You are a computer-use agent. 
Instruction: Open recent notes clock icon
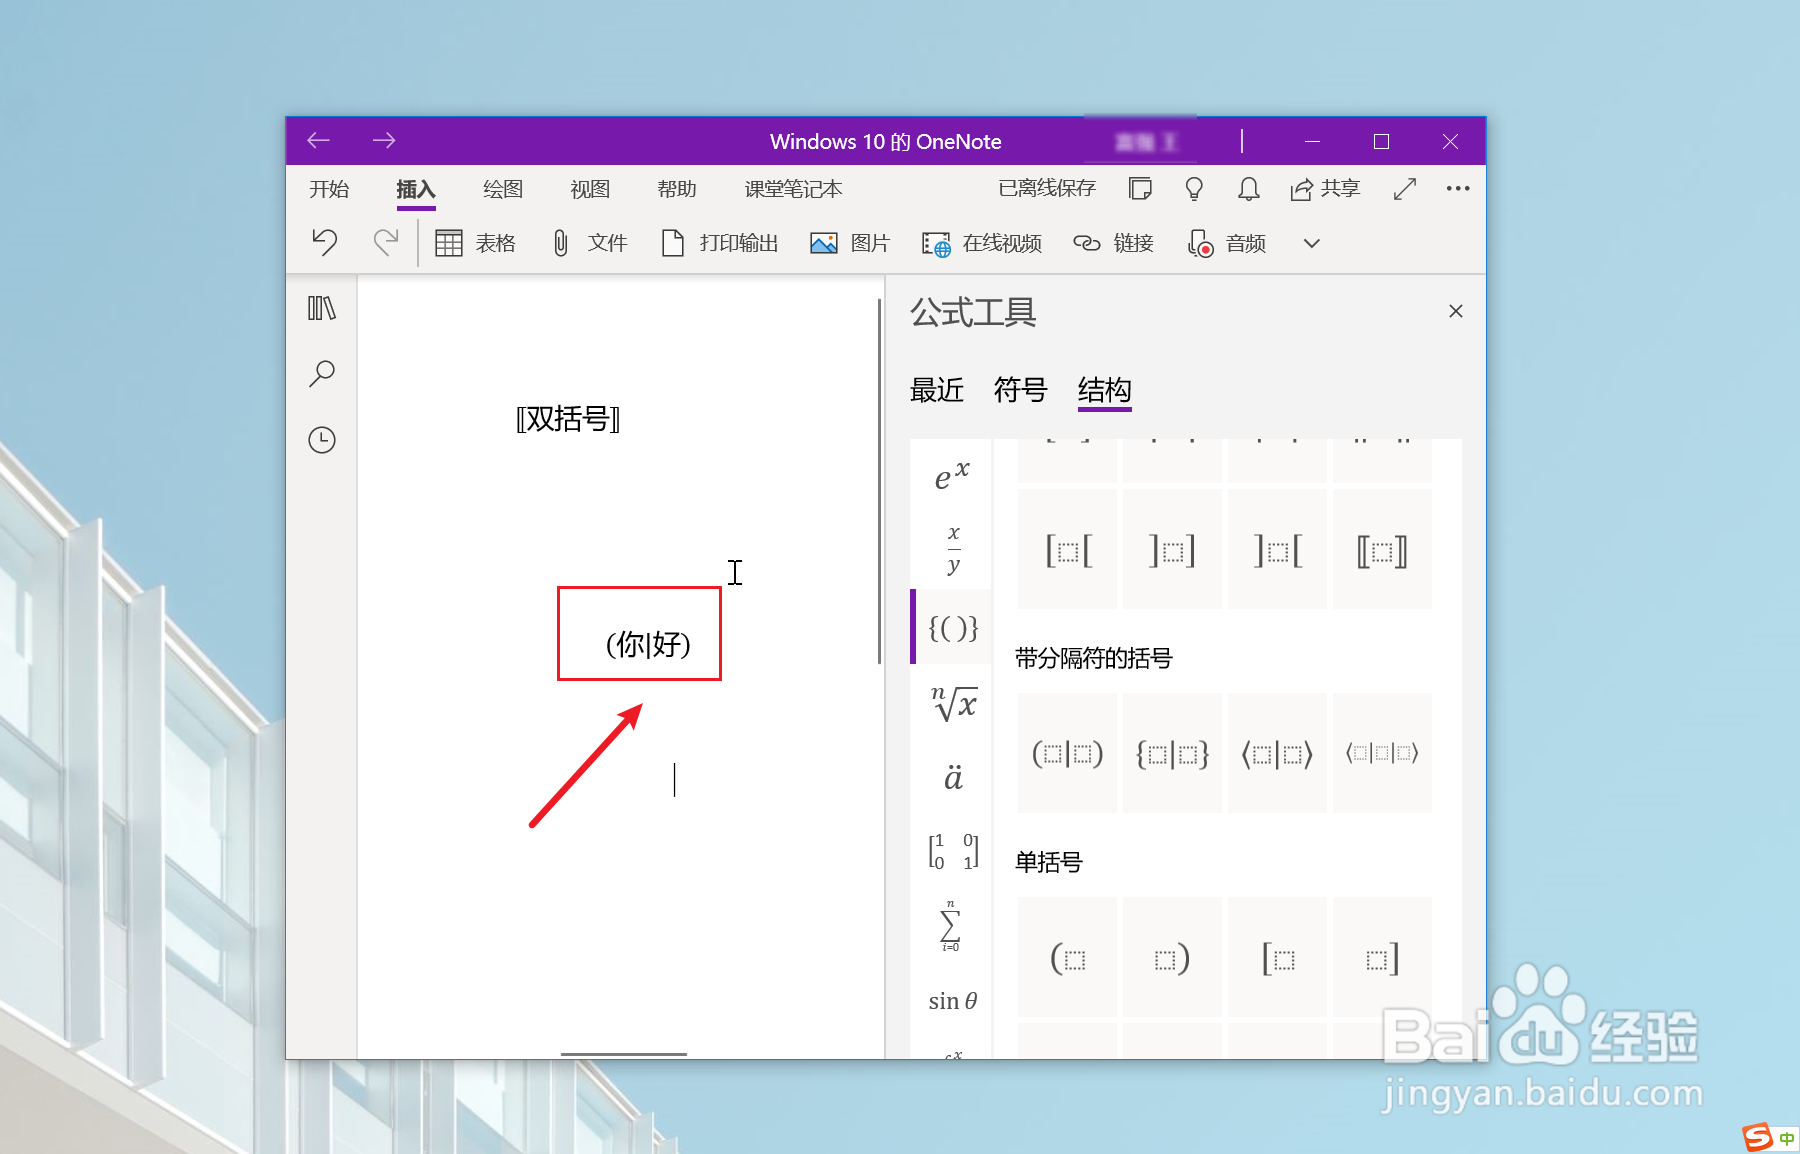pyautogui.click(x=322, y=440)
